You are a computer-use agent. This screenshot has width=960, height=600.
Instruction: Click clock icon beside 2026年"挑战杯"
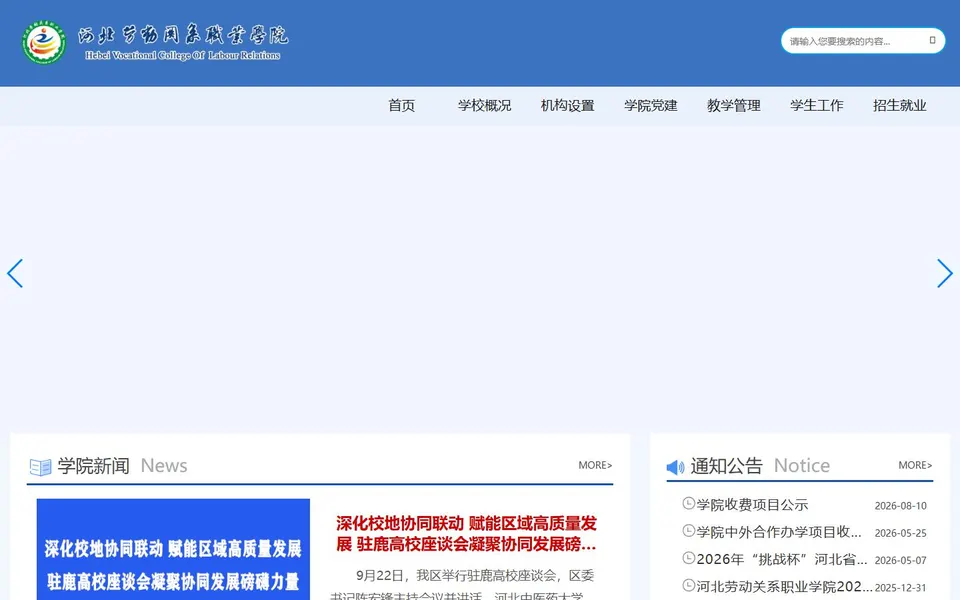[688, 558]
